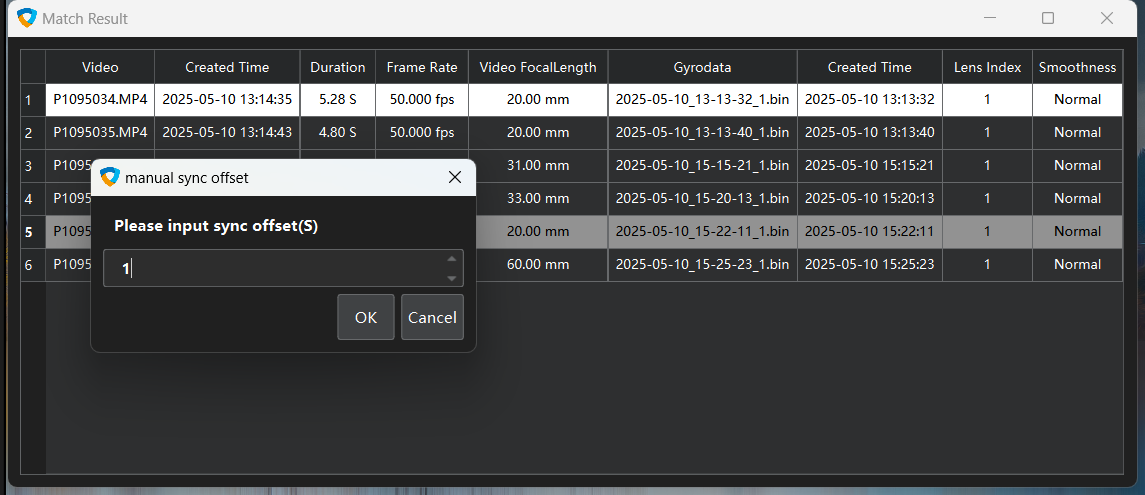
Task: Select the Video column header
Action: coord(100,67)
